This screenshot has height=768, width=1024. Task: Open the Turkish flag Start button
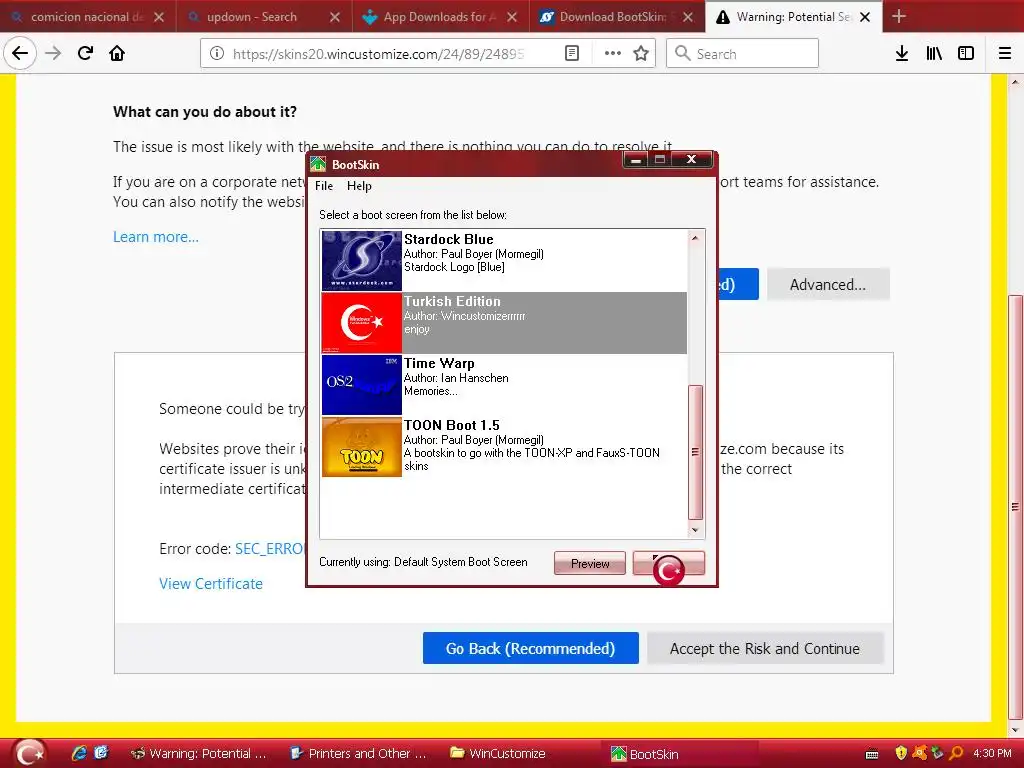coord(29,753)
